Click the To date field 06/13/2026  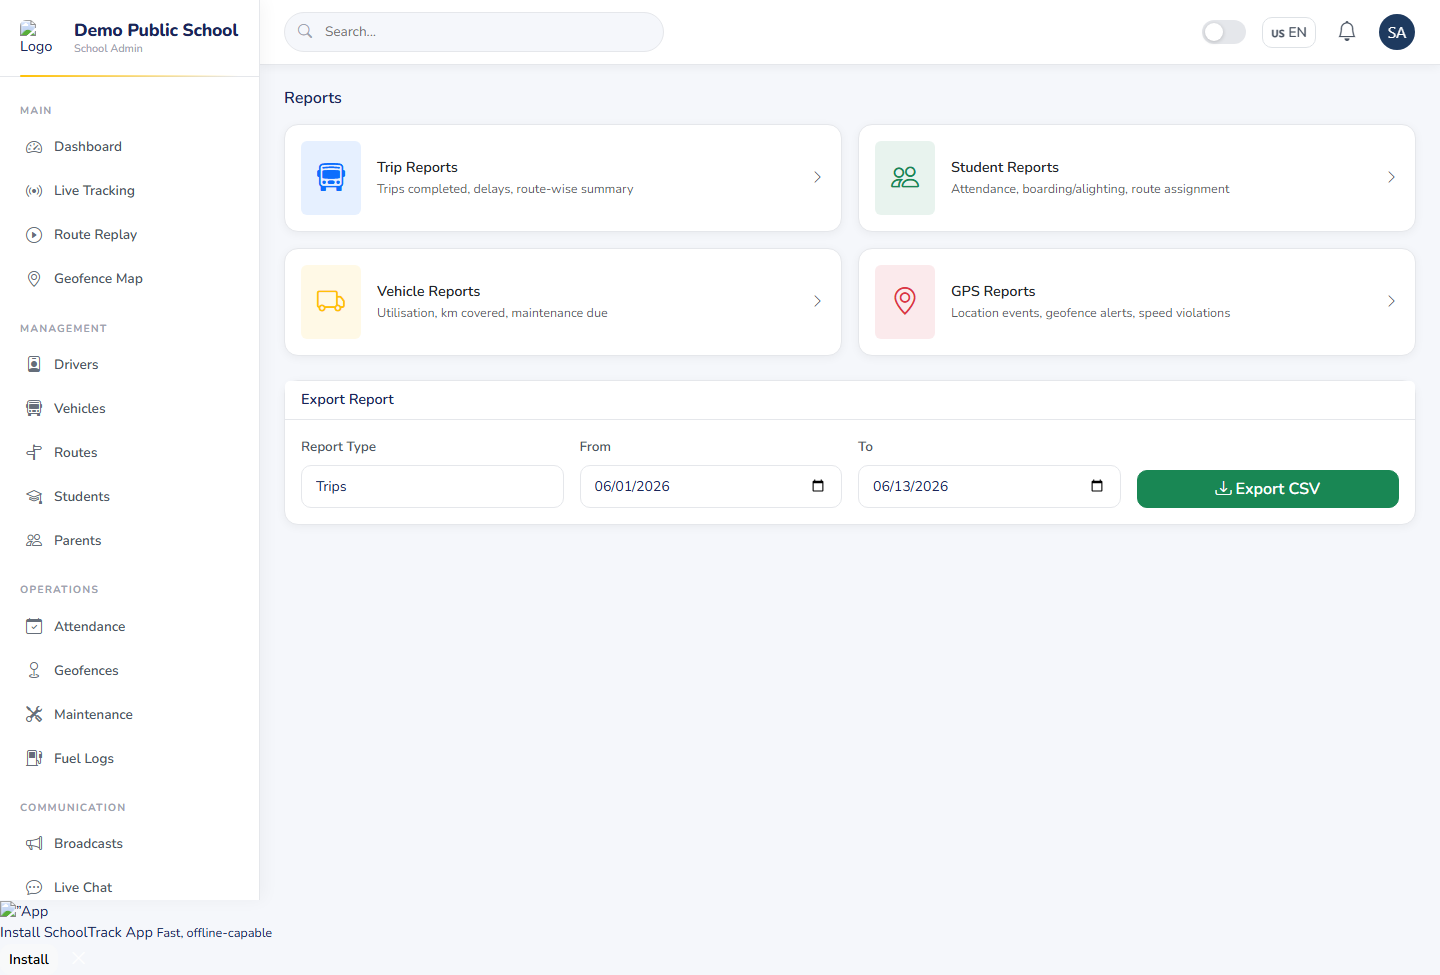[x=989, y=487]
